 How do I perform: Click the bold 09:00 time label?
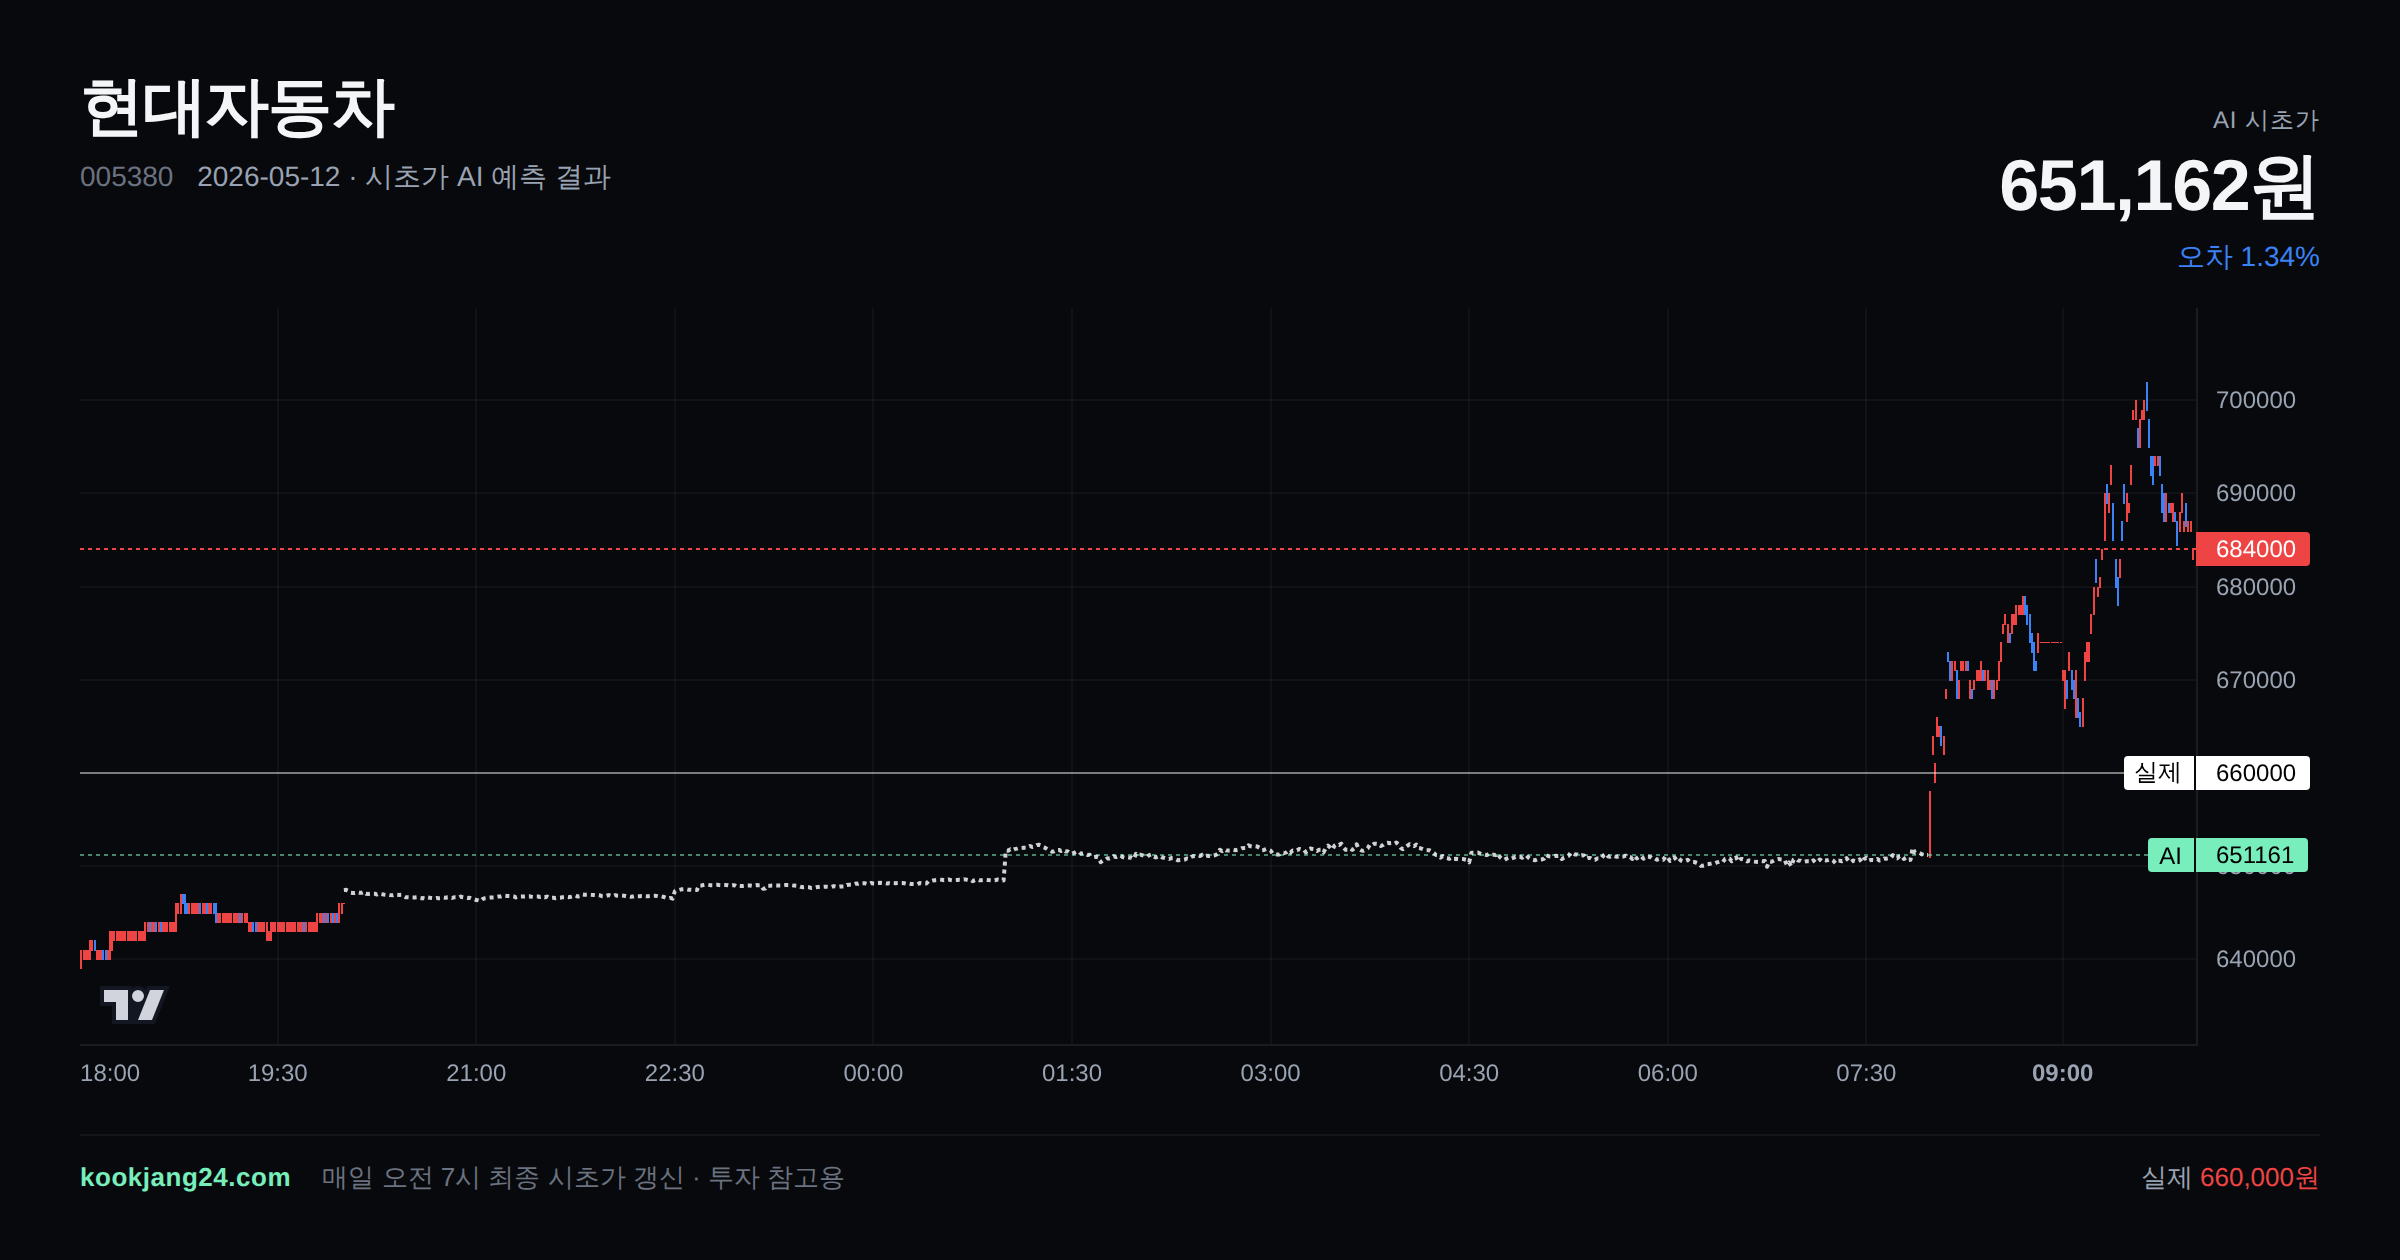pos(2063,1073)
